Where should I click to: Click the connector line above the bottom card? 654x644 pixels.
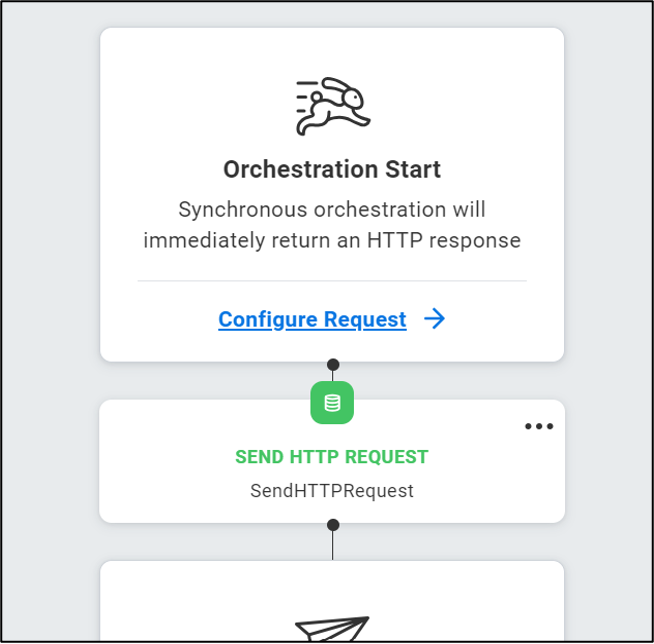click(x=332, y=546)
